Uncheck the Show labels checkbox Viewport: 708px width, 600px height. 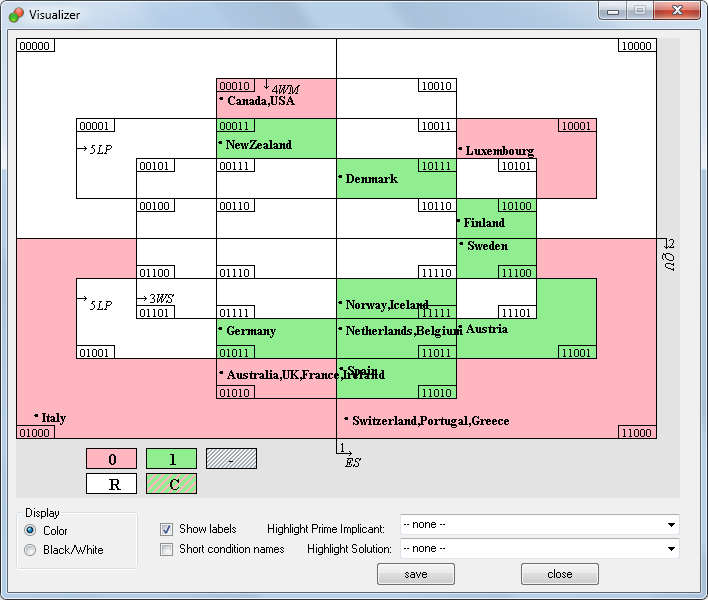pos(167,529)
